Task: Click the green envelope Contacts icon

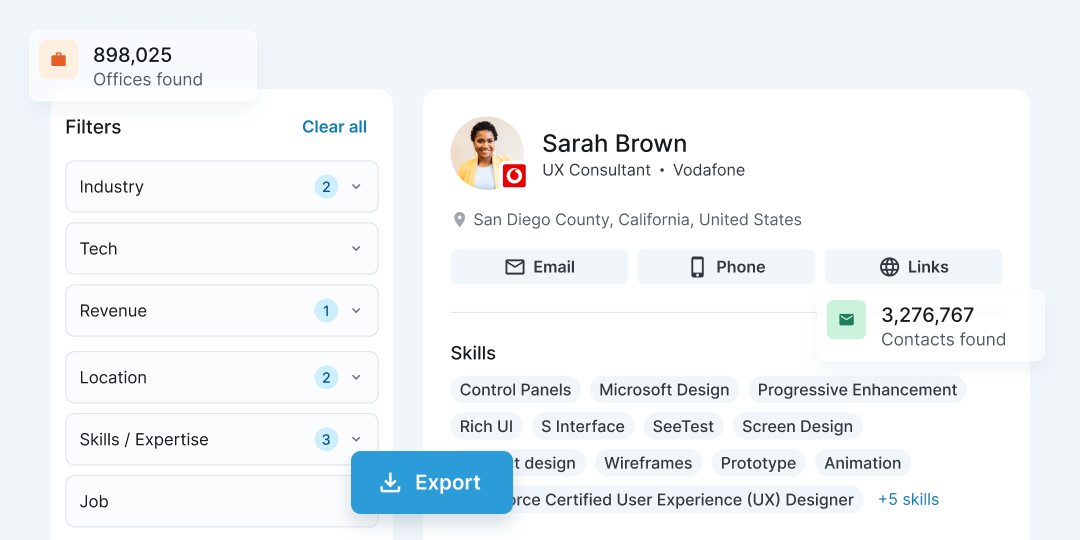Action: [846, 320]
